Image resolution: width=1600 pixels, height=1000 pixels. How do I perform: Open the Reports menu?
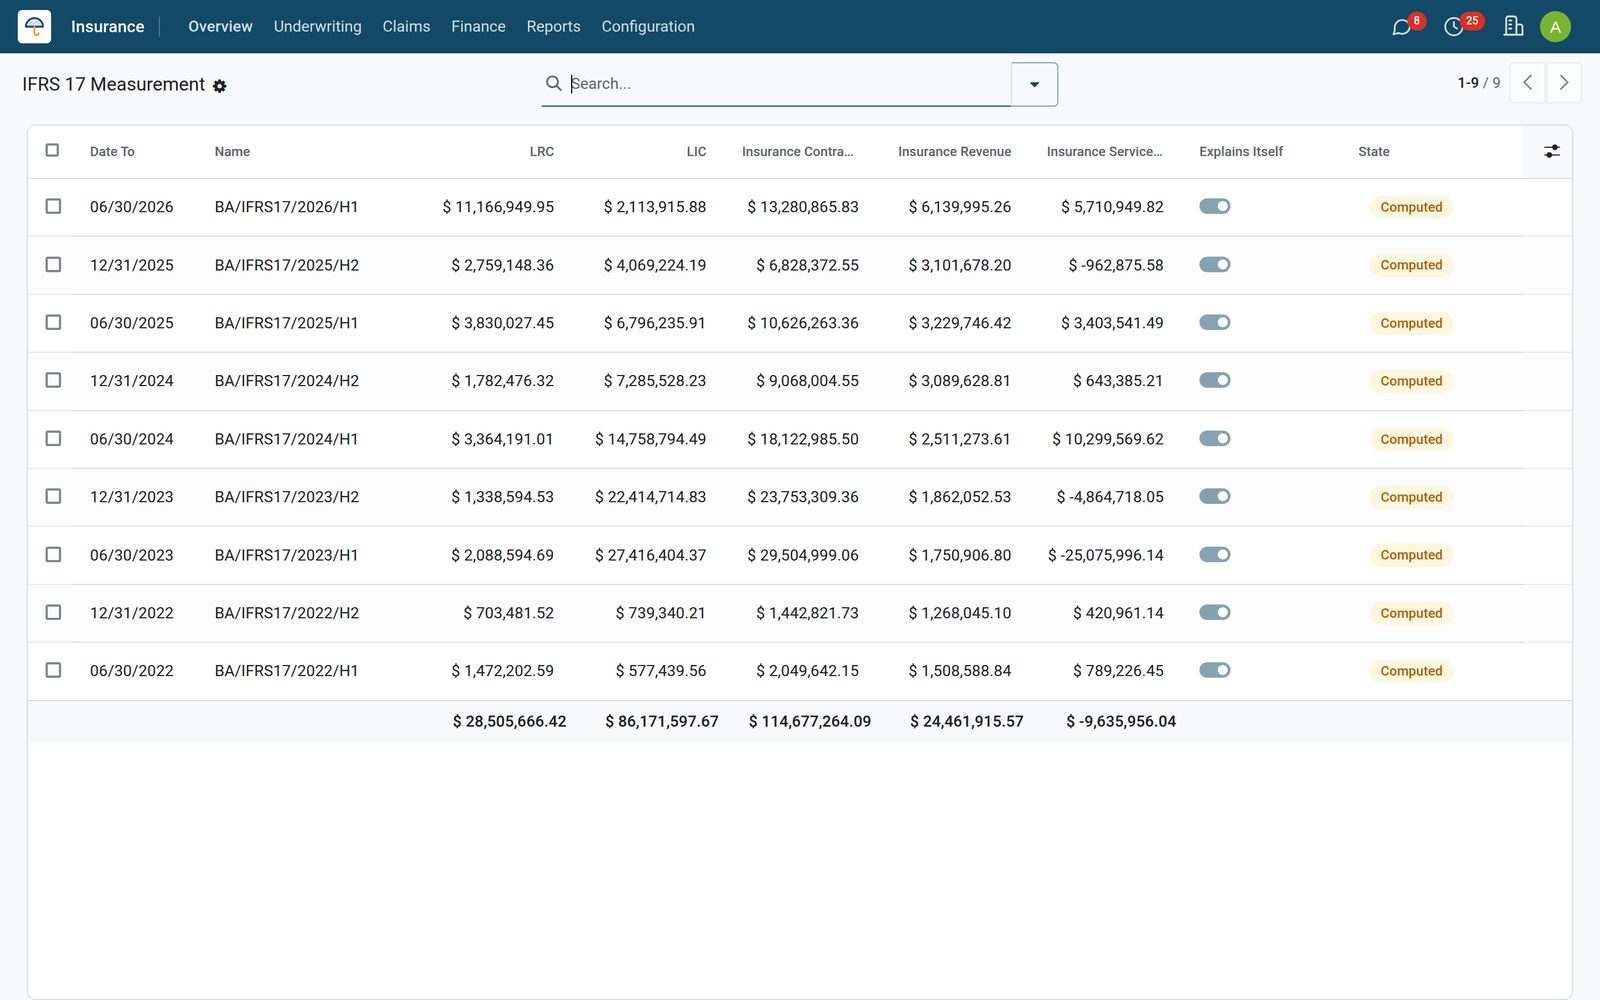tap(553, 27)
